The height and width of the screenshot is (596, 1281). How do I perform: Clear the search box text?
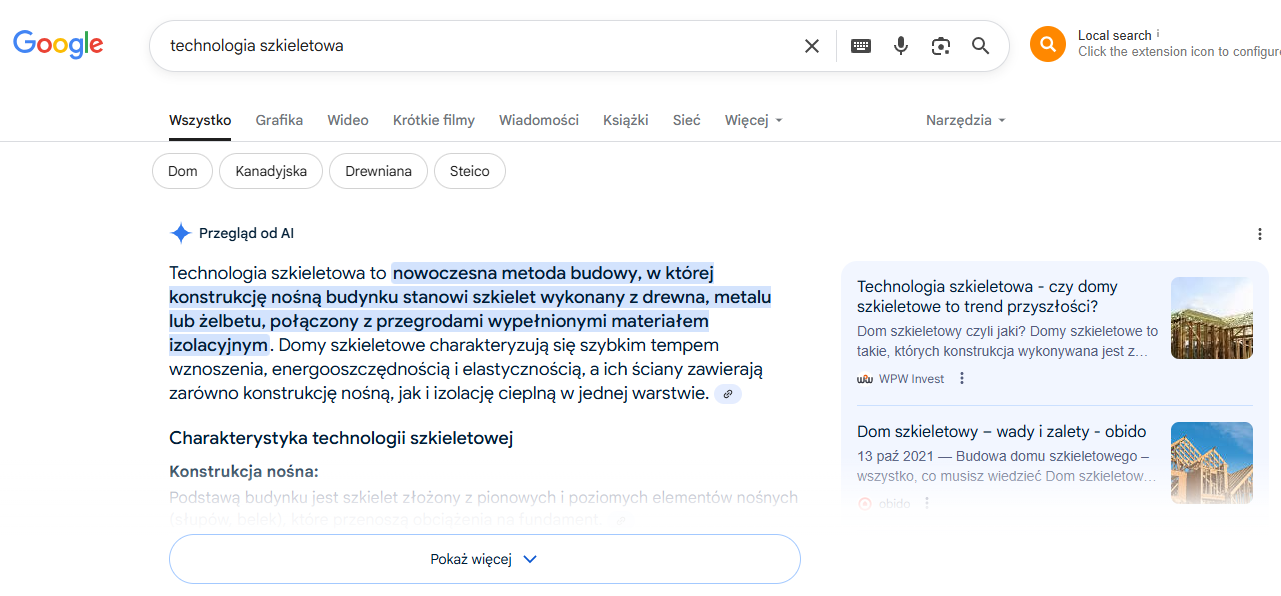click(812, 46)
